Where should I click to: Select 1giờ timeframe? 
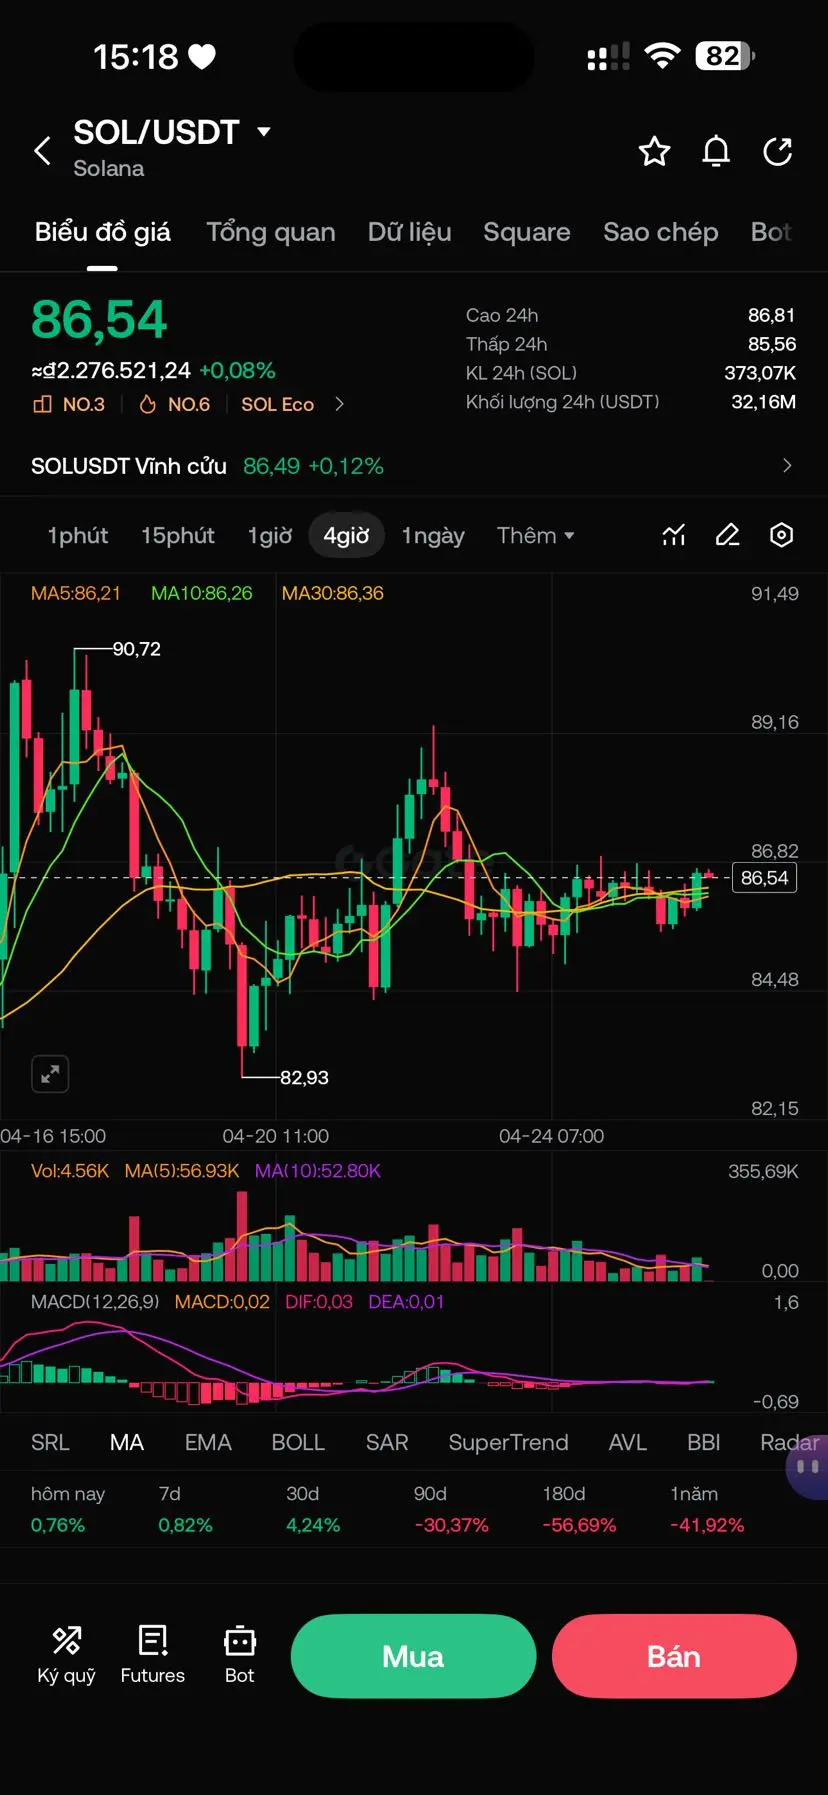[270, 536]
